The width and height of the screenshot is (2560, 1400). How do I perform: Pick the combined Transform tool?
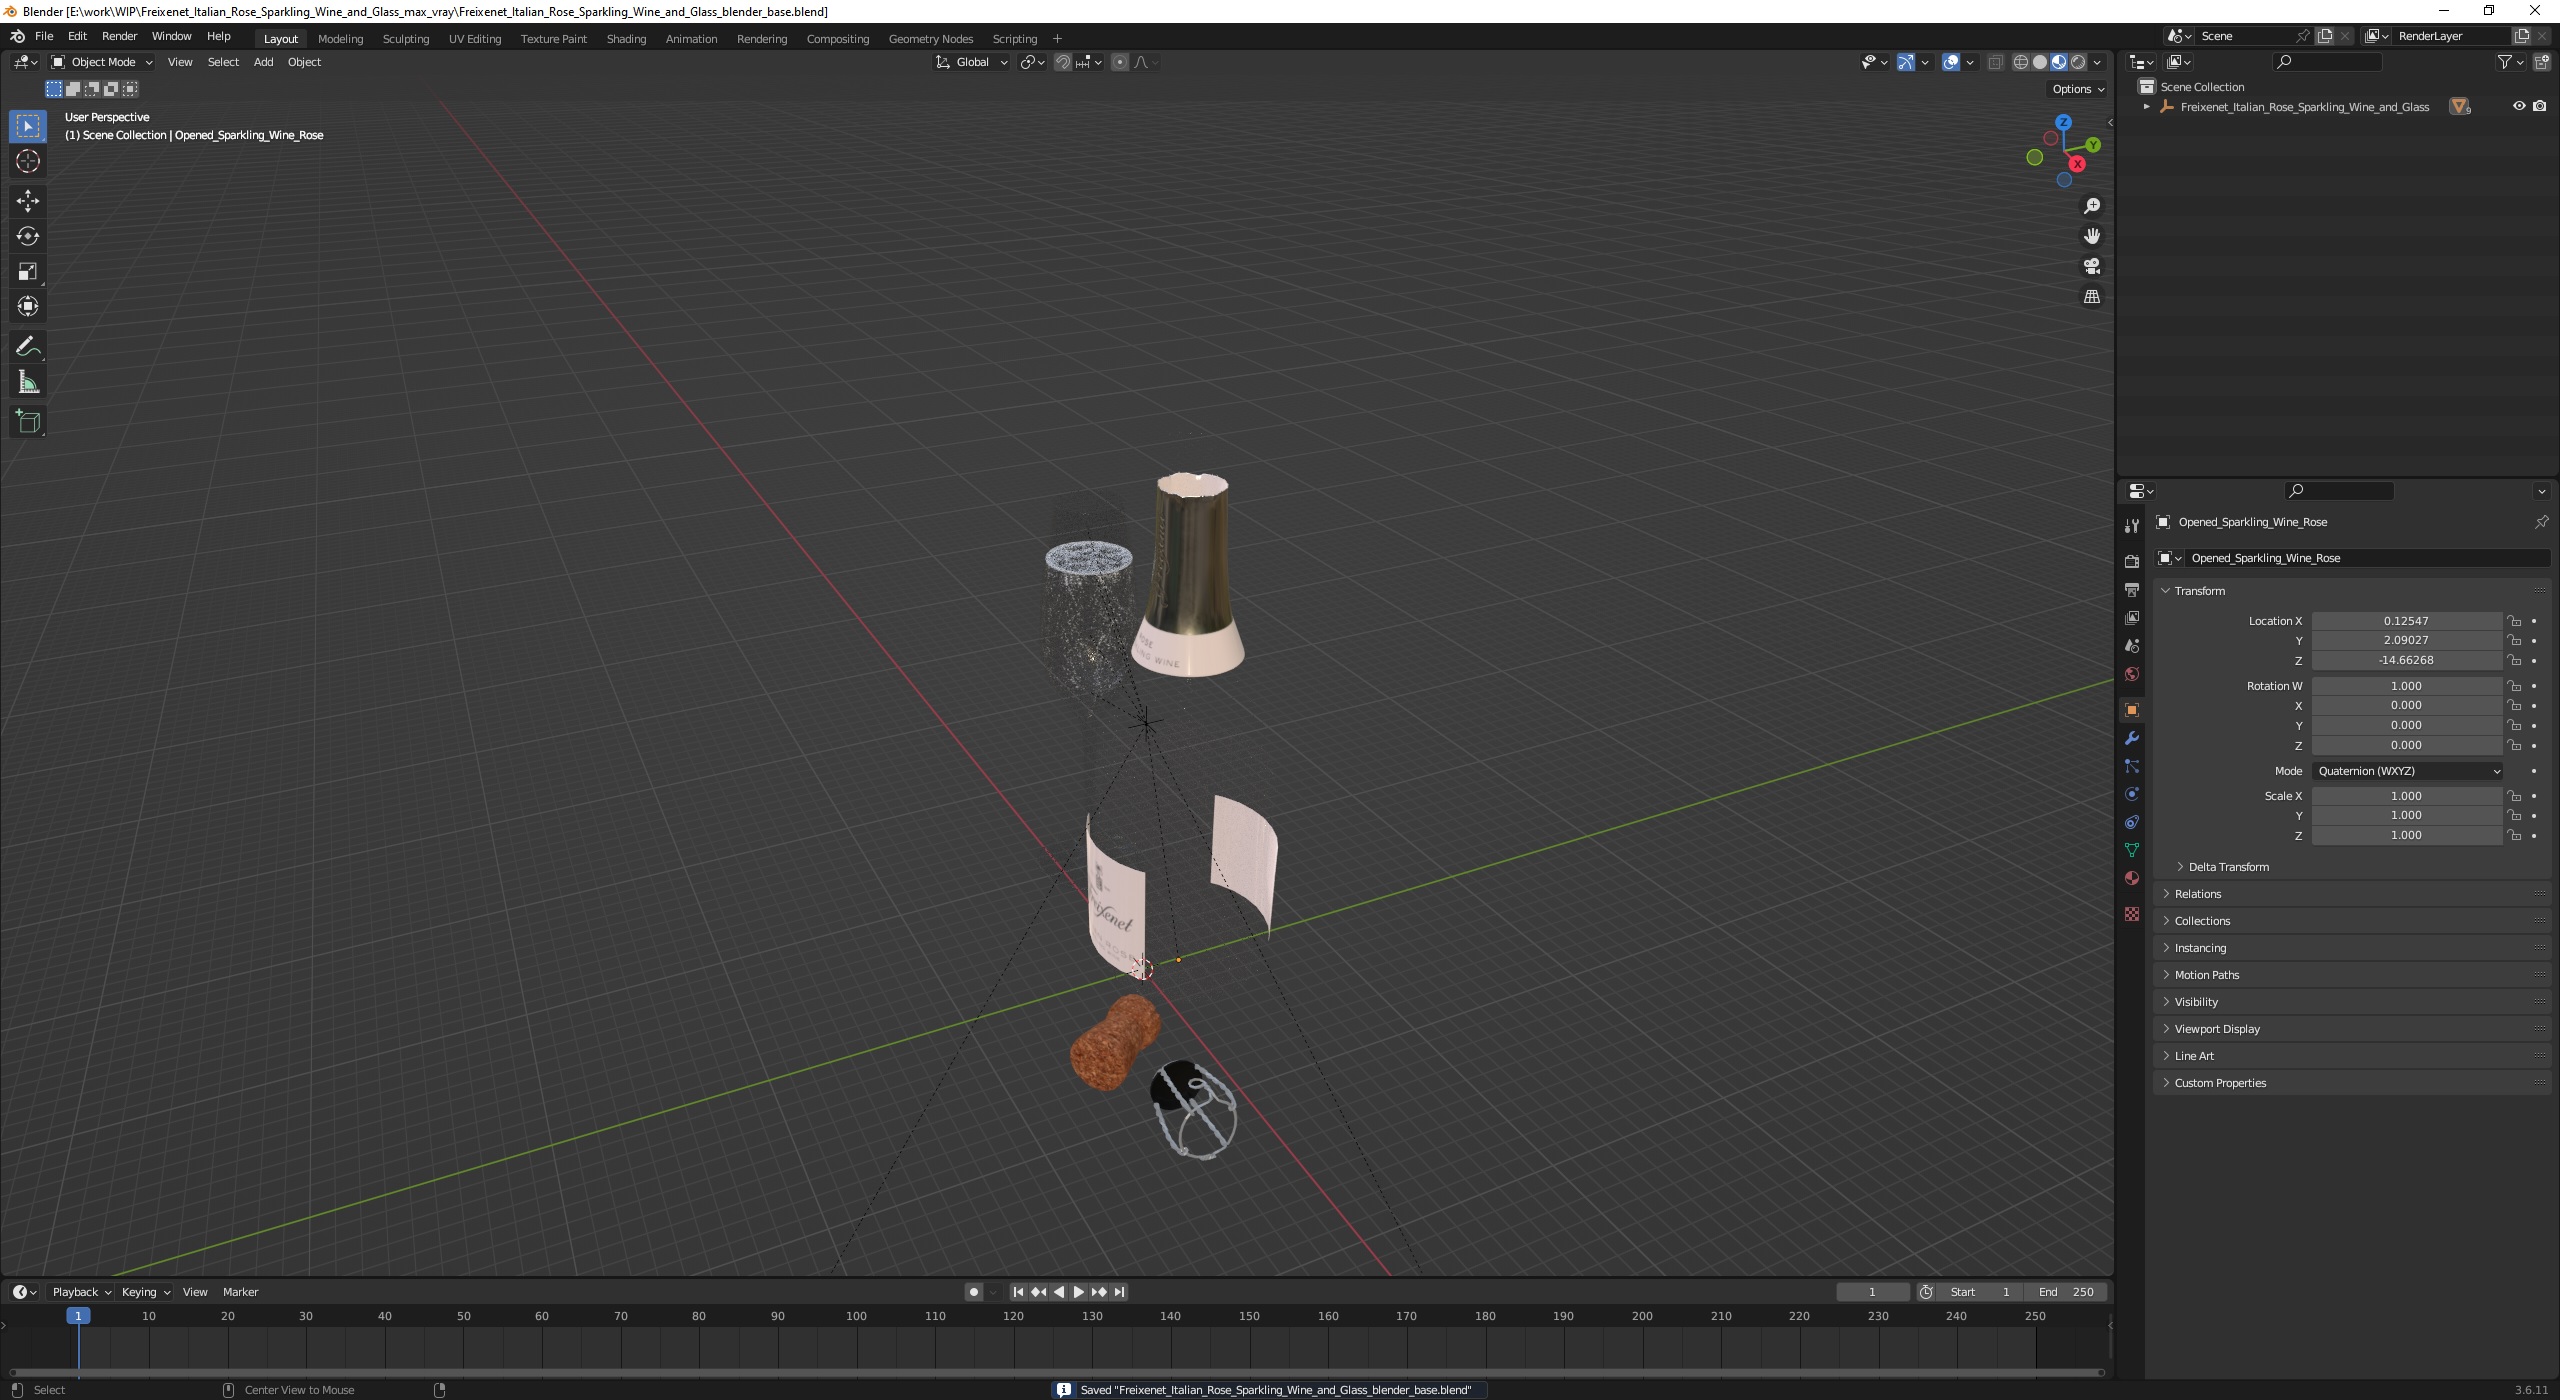coord(28,306)
